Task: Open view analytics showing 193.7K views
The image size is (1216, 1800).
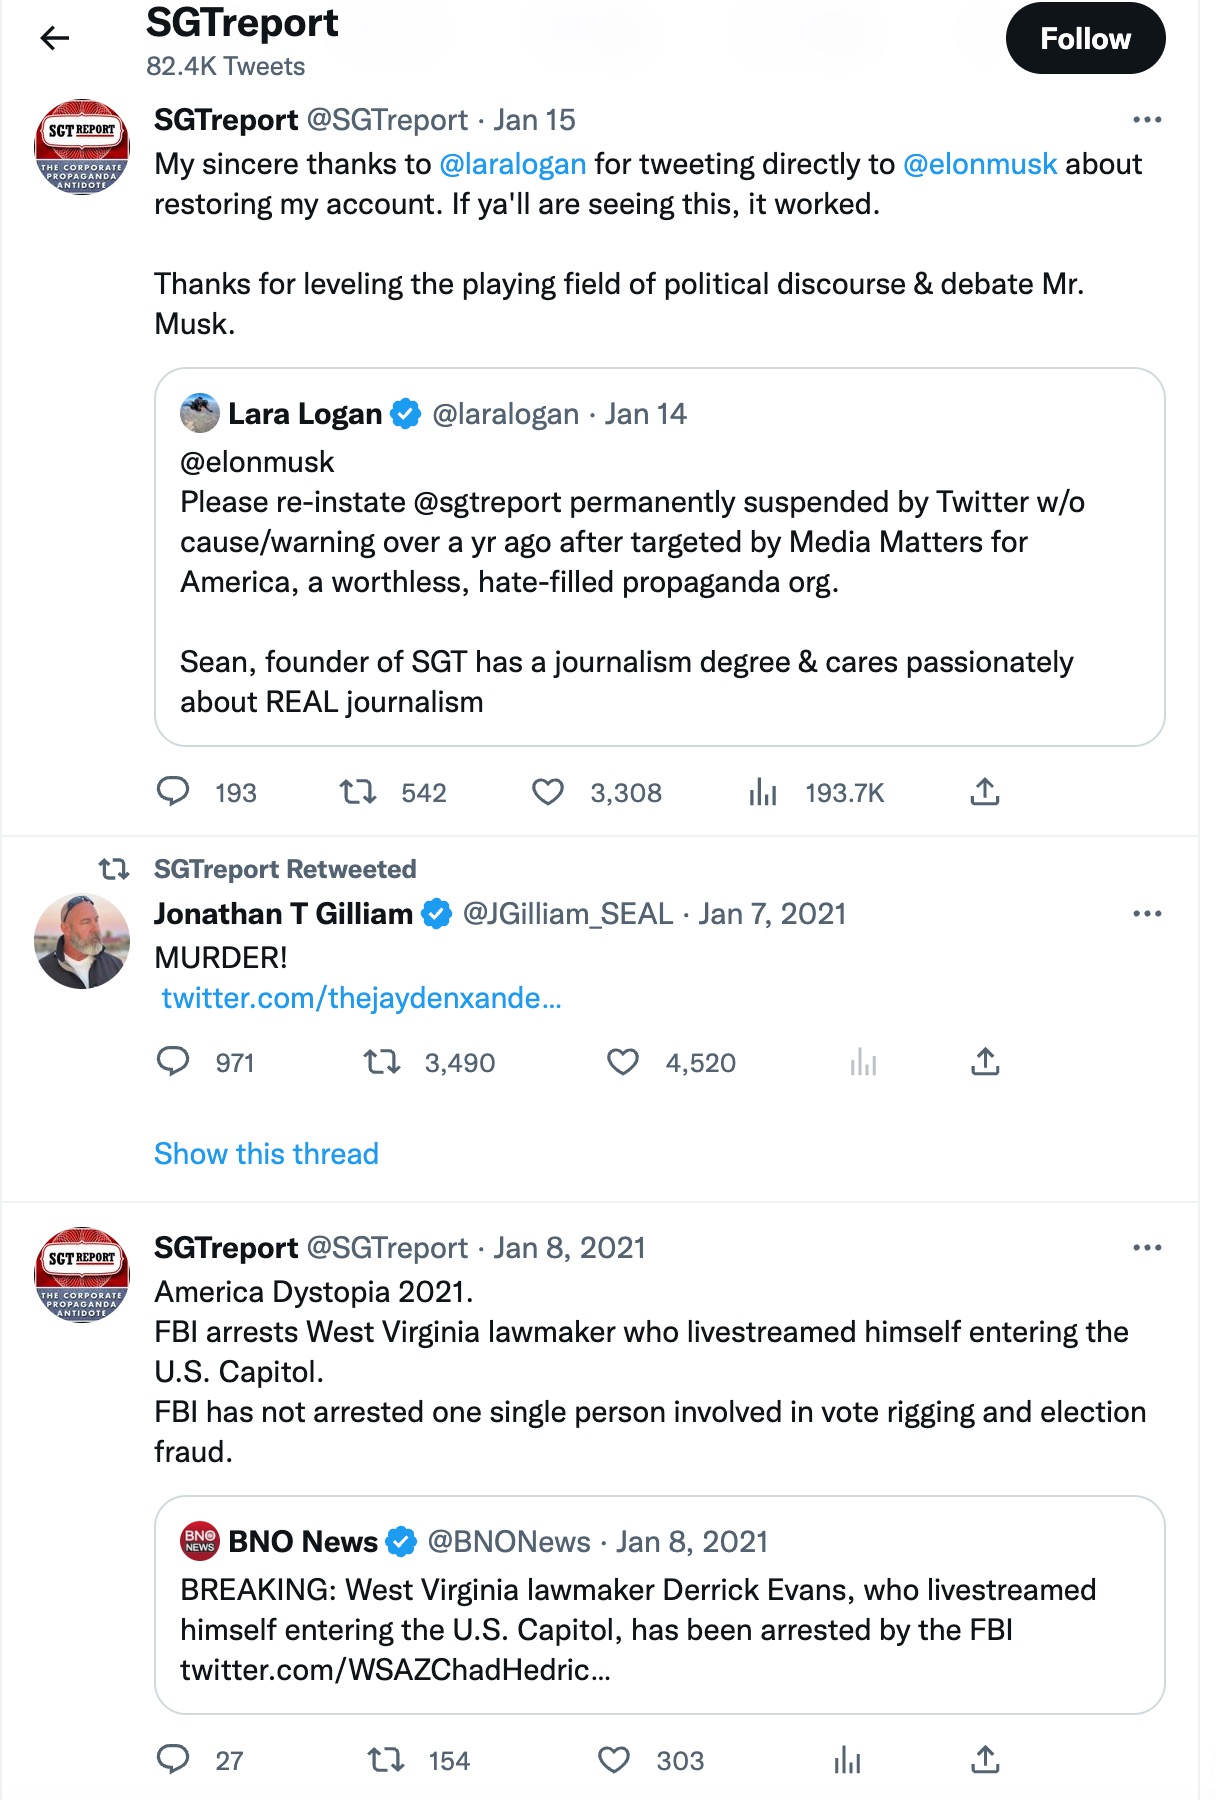Action: point(764,792)
